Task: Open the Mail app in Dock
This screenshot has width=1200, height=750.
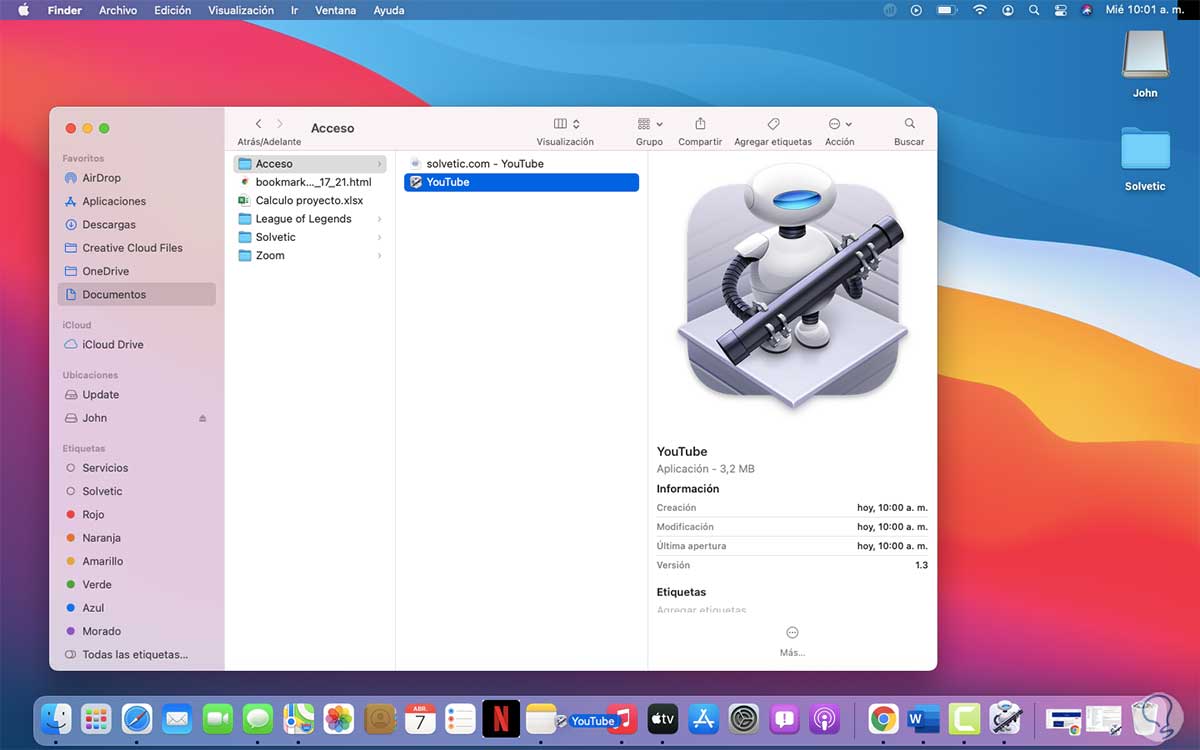Action: point(177,718)
